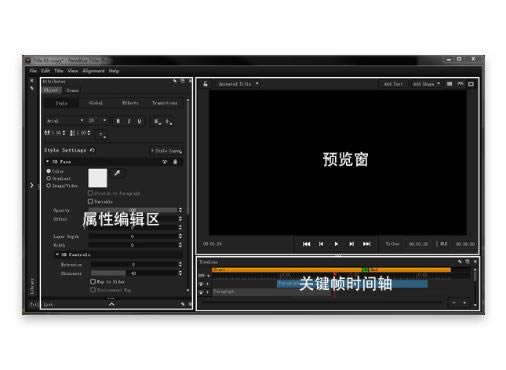Screen dimensions: 506x370
Task: Click the Layer Depth value field
Action: 133,236
